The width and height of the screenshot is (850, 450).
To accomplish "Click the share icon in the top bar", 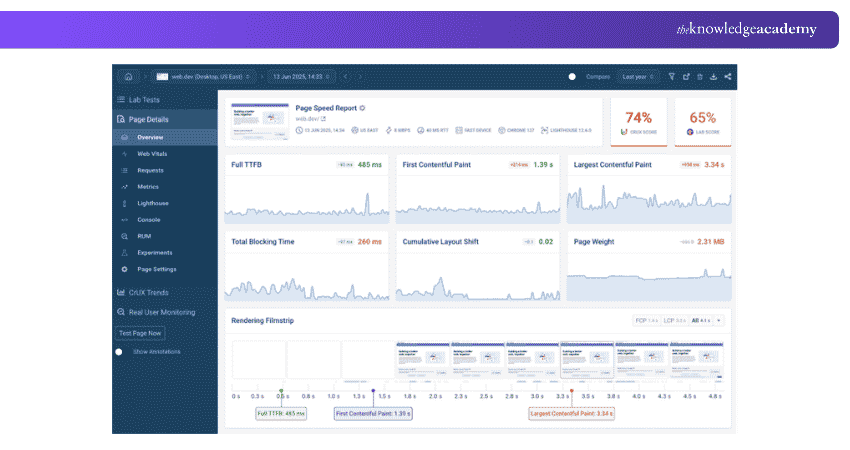I will pos(727,76).
